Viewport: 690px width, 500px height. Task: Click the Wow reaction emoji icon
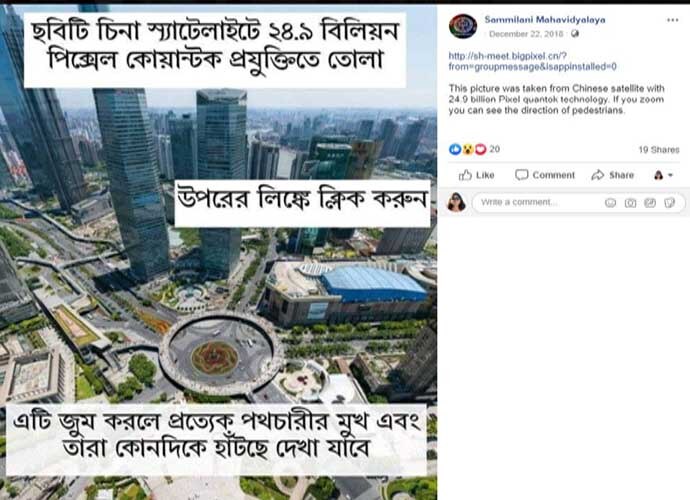click(x=468, y=149)
